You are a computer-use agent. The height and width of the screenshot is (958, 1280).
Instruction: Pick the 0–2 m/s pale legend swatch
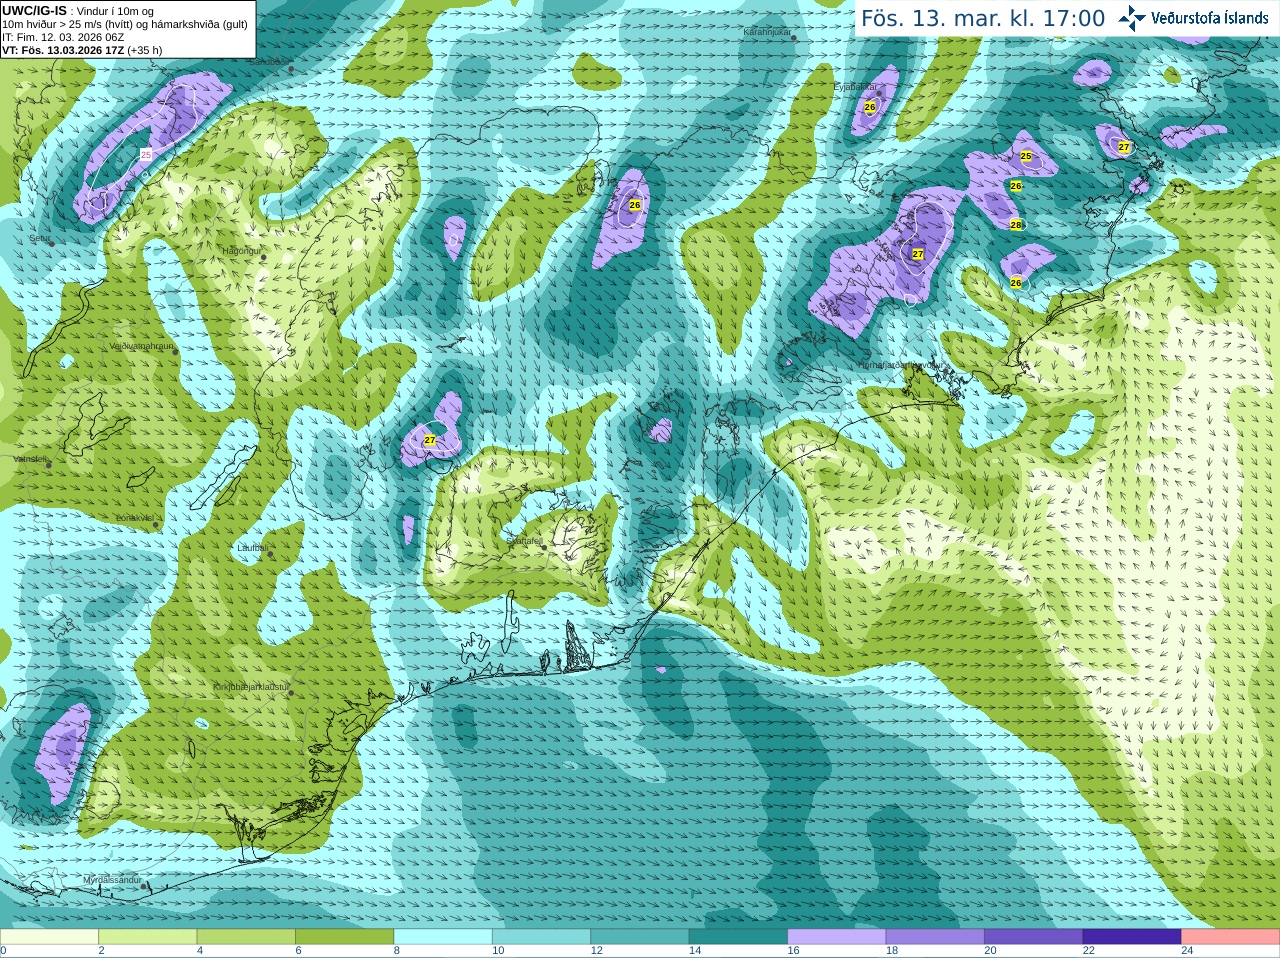click(x=49, y=937)
